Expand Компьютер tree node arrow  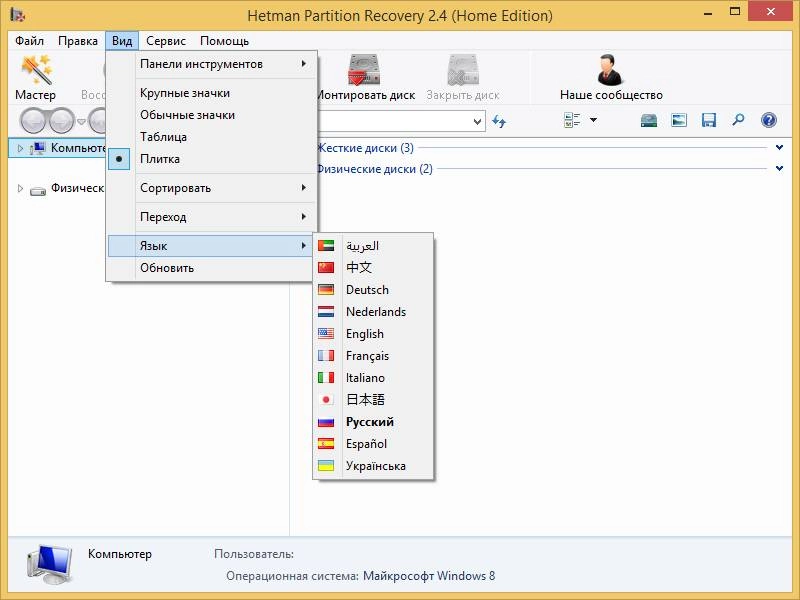pyautogui.click(x=20, y=148)
